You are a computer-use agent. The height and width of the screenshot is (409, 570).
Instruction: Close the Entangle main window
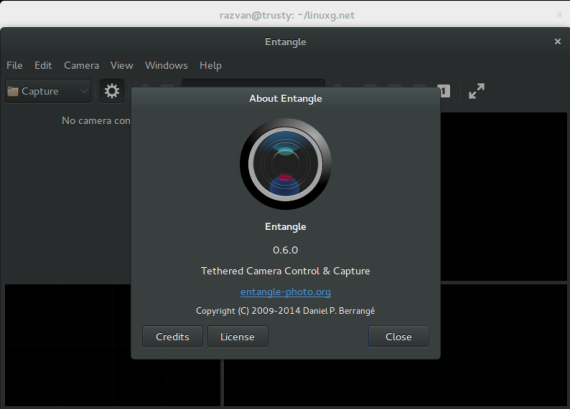[558, 41]
